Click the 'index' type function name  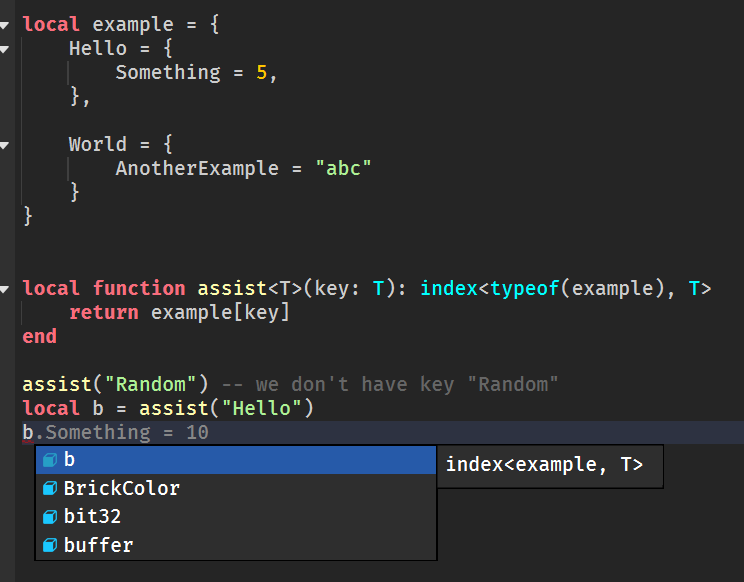point(449,289)
